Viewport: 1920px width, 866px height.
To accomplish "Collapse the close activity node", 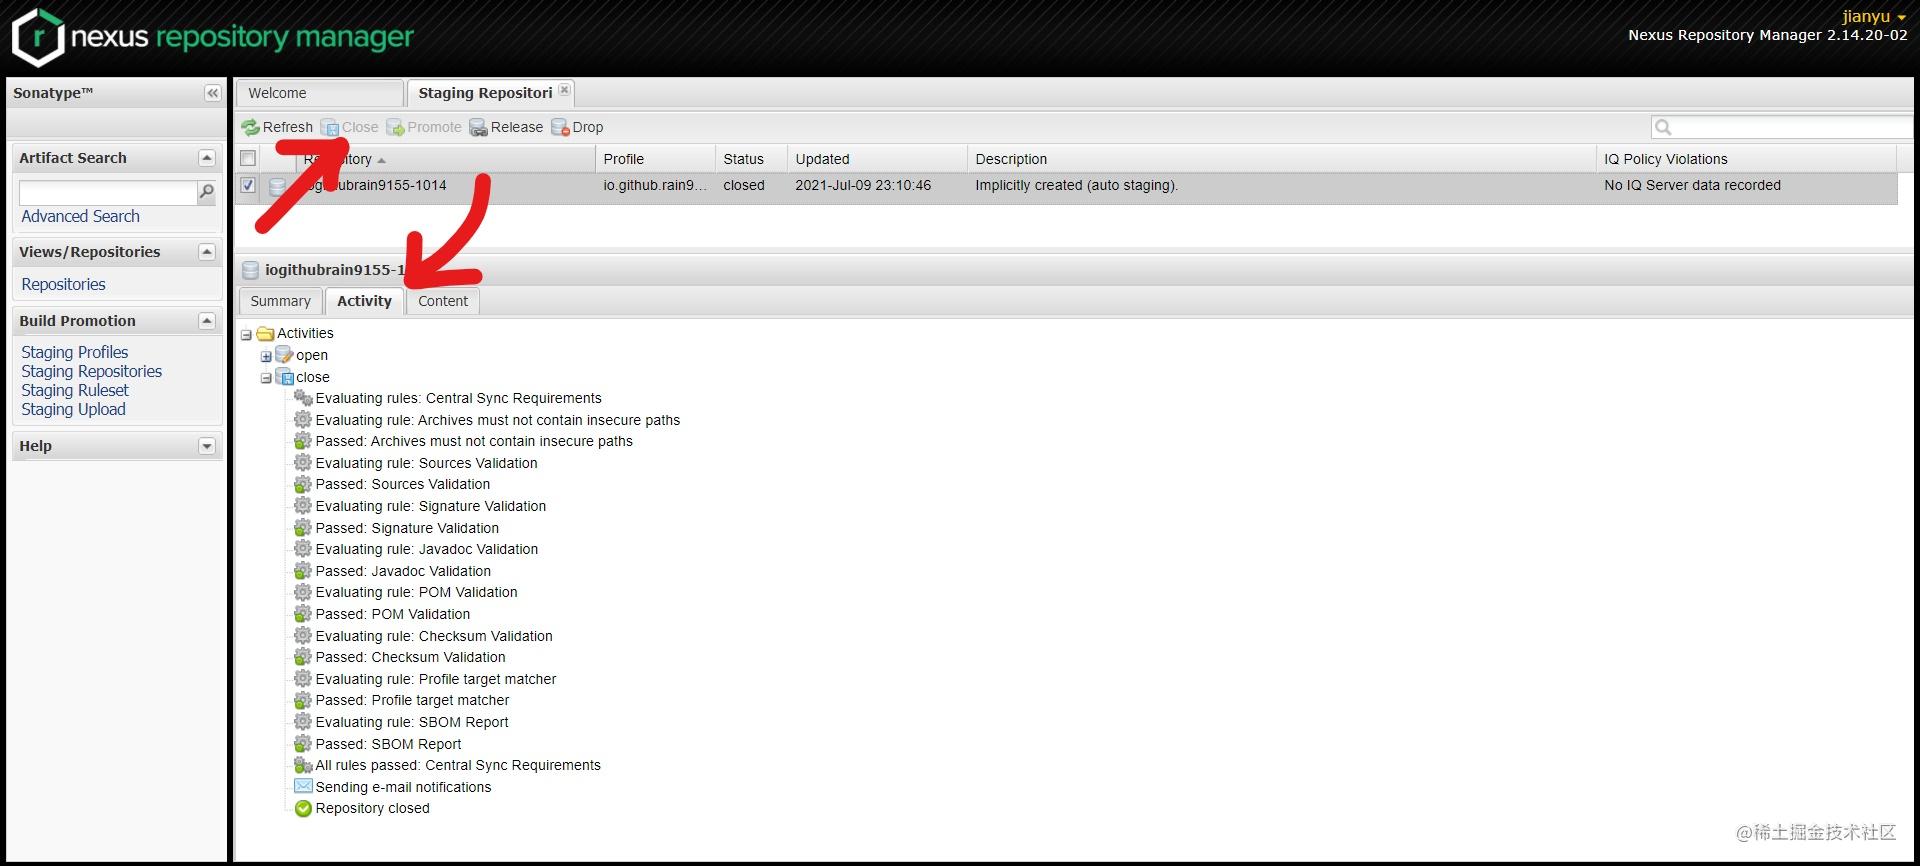I will (266, 378).
